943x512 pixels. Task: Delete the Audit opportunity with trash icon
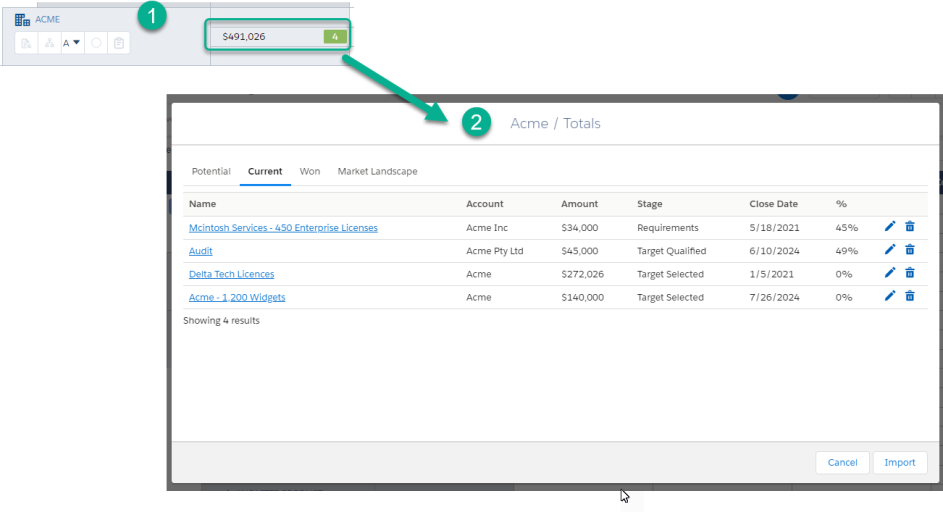pos(910,250)
